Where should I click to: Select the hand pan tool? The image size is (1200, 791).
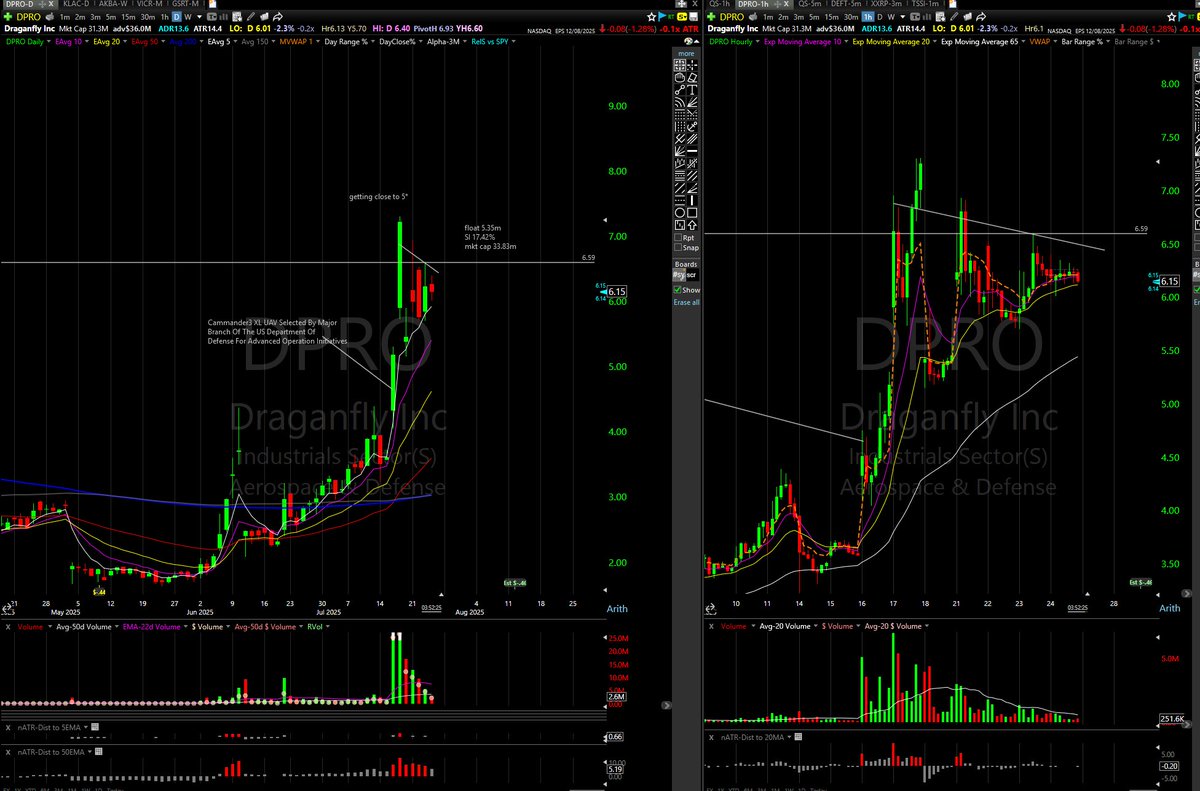tap(679, 77)
